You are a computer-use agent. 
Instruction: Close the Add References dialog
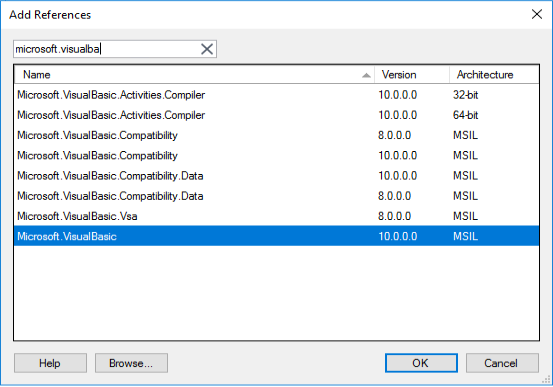click(537, 14)
